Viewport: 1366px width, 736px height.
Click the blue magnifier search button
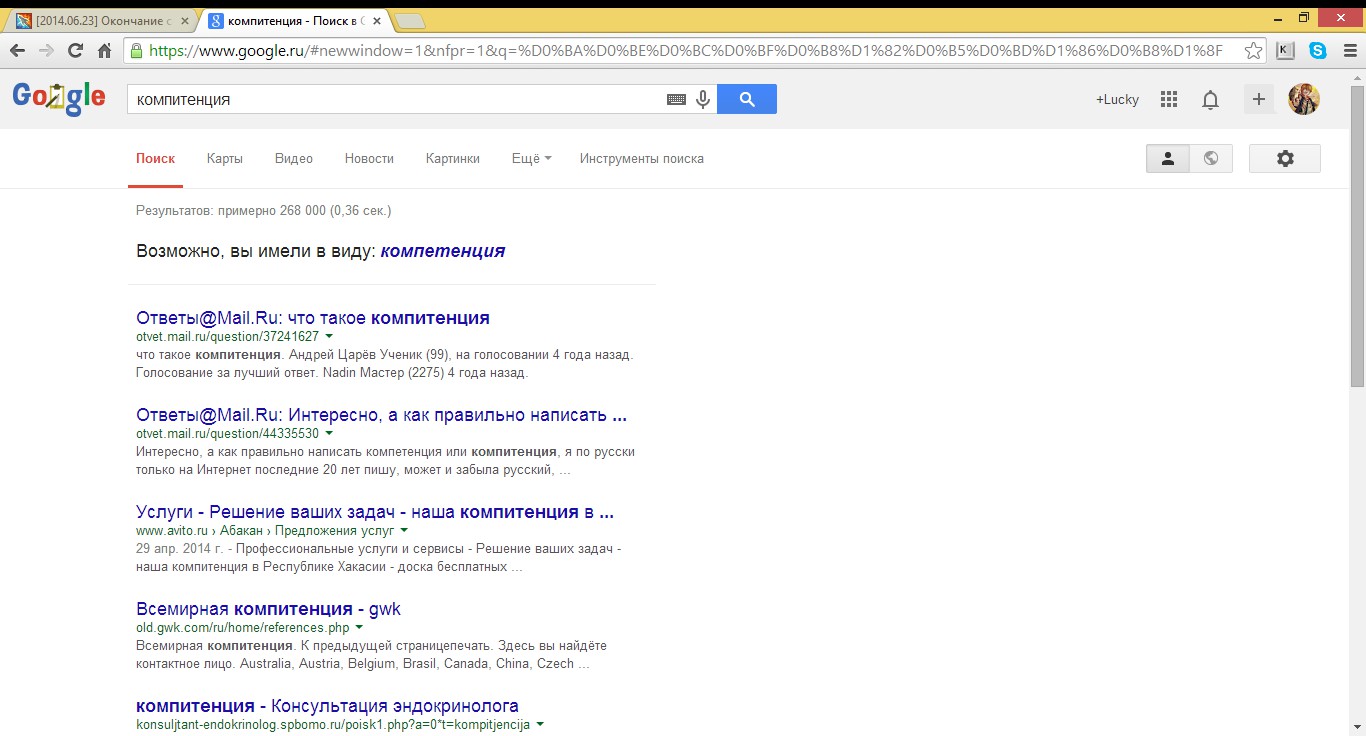(x=747, y=99)
